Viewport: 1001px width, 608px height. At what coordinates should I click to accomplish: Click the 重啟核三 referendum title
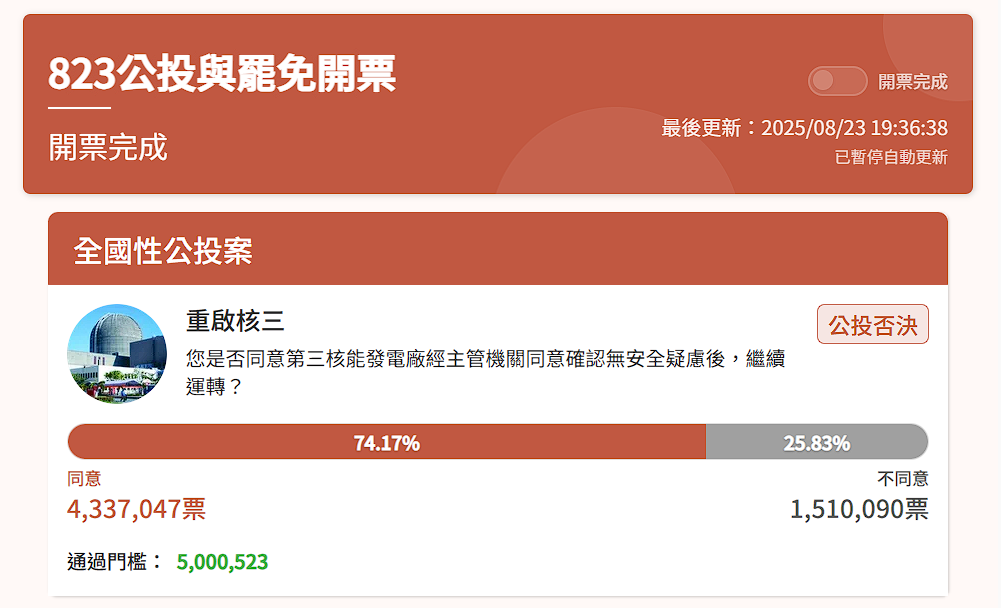pos(235,320)
